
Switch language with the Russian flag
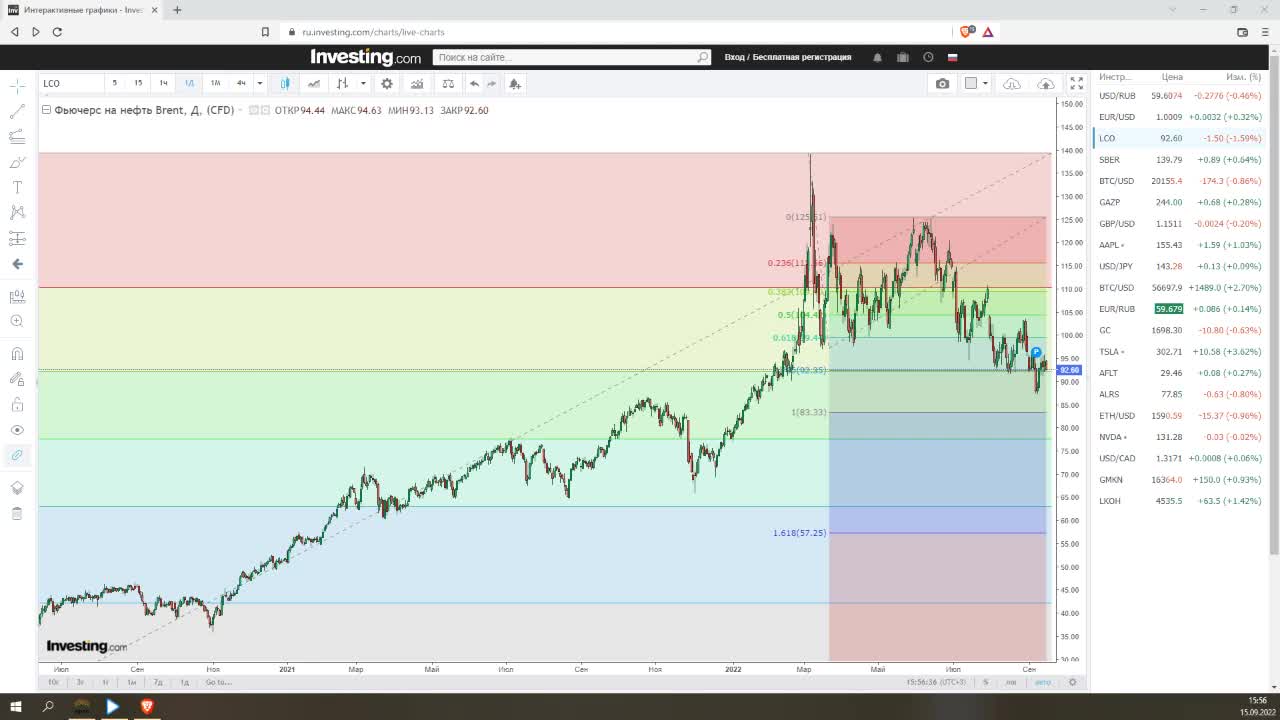tap(953, 57)
